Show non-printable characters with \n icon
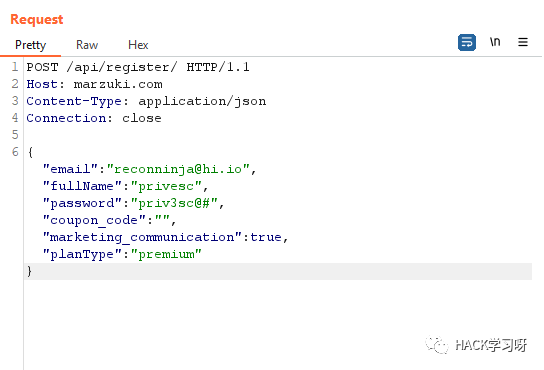Image resolution: width=544 pixels, height=370 pixels. click(x=495, y=42)
